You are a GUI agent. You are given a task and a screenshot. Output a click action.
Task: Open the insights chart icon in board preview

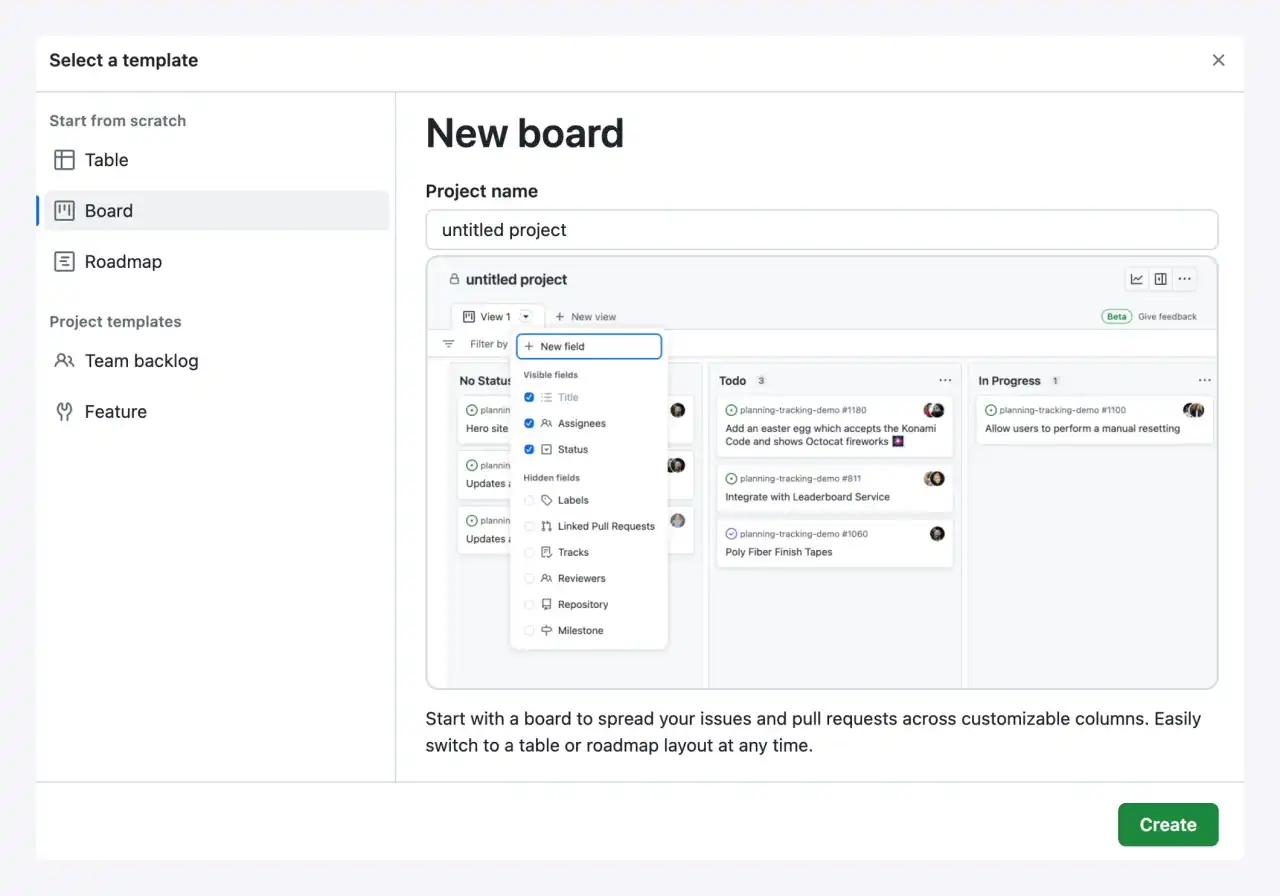[x=1137, y=279]
